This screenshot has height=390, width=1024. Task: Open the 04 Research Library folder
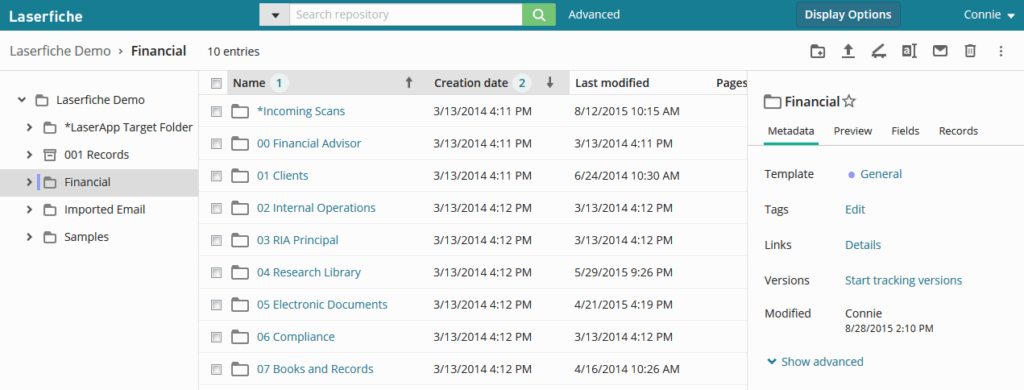(309, 272)
